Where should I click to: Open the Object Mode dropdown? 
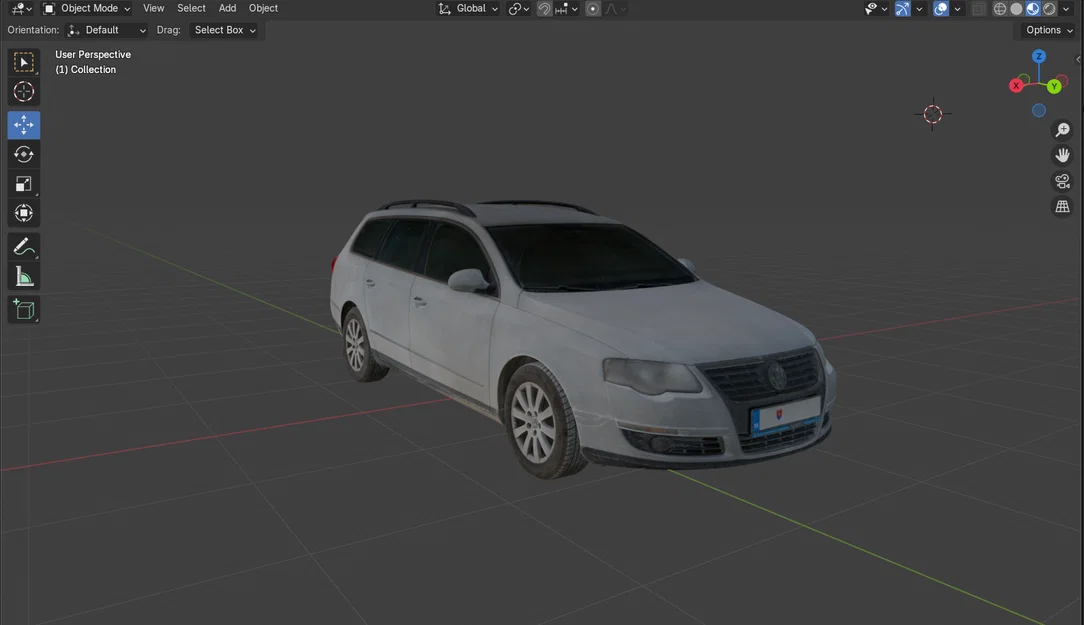point(88,8)
